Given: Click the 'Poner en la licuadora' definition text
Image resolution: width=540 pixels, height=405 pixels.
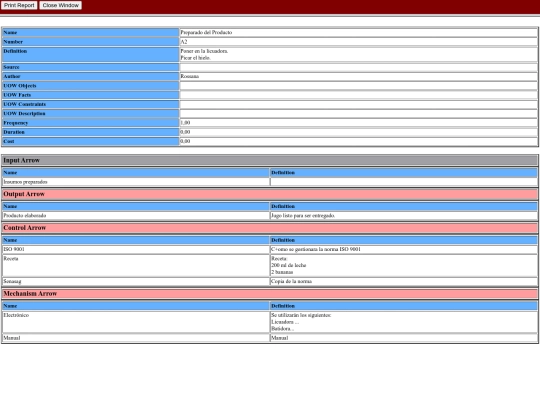Looking at the screenshot, I should pyautogui.click(x=204, y=51).
